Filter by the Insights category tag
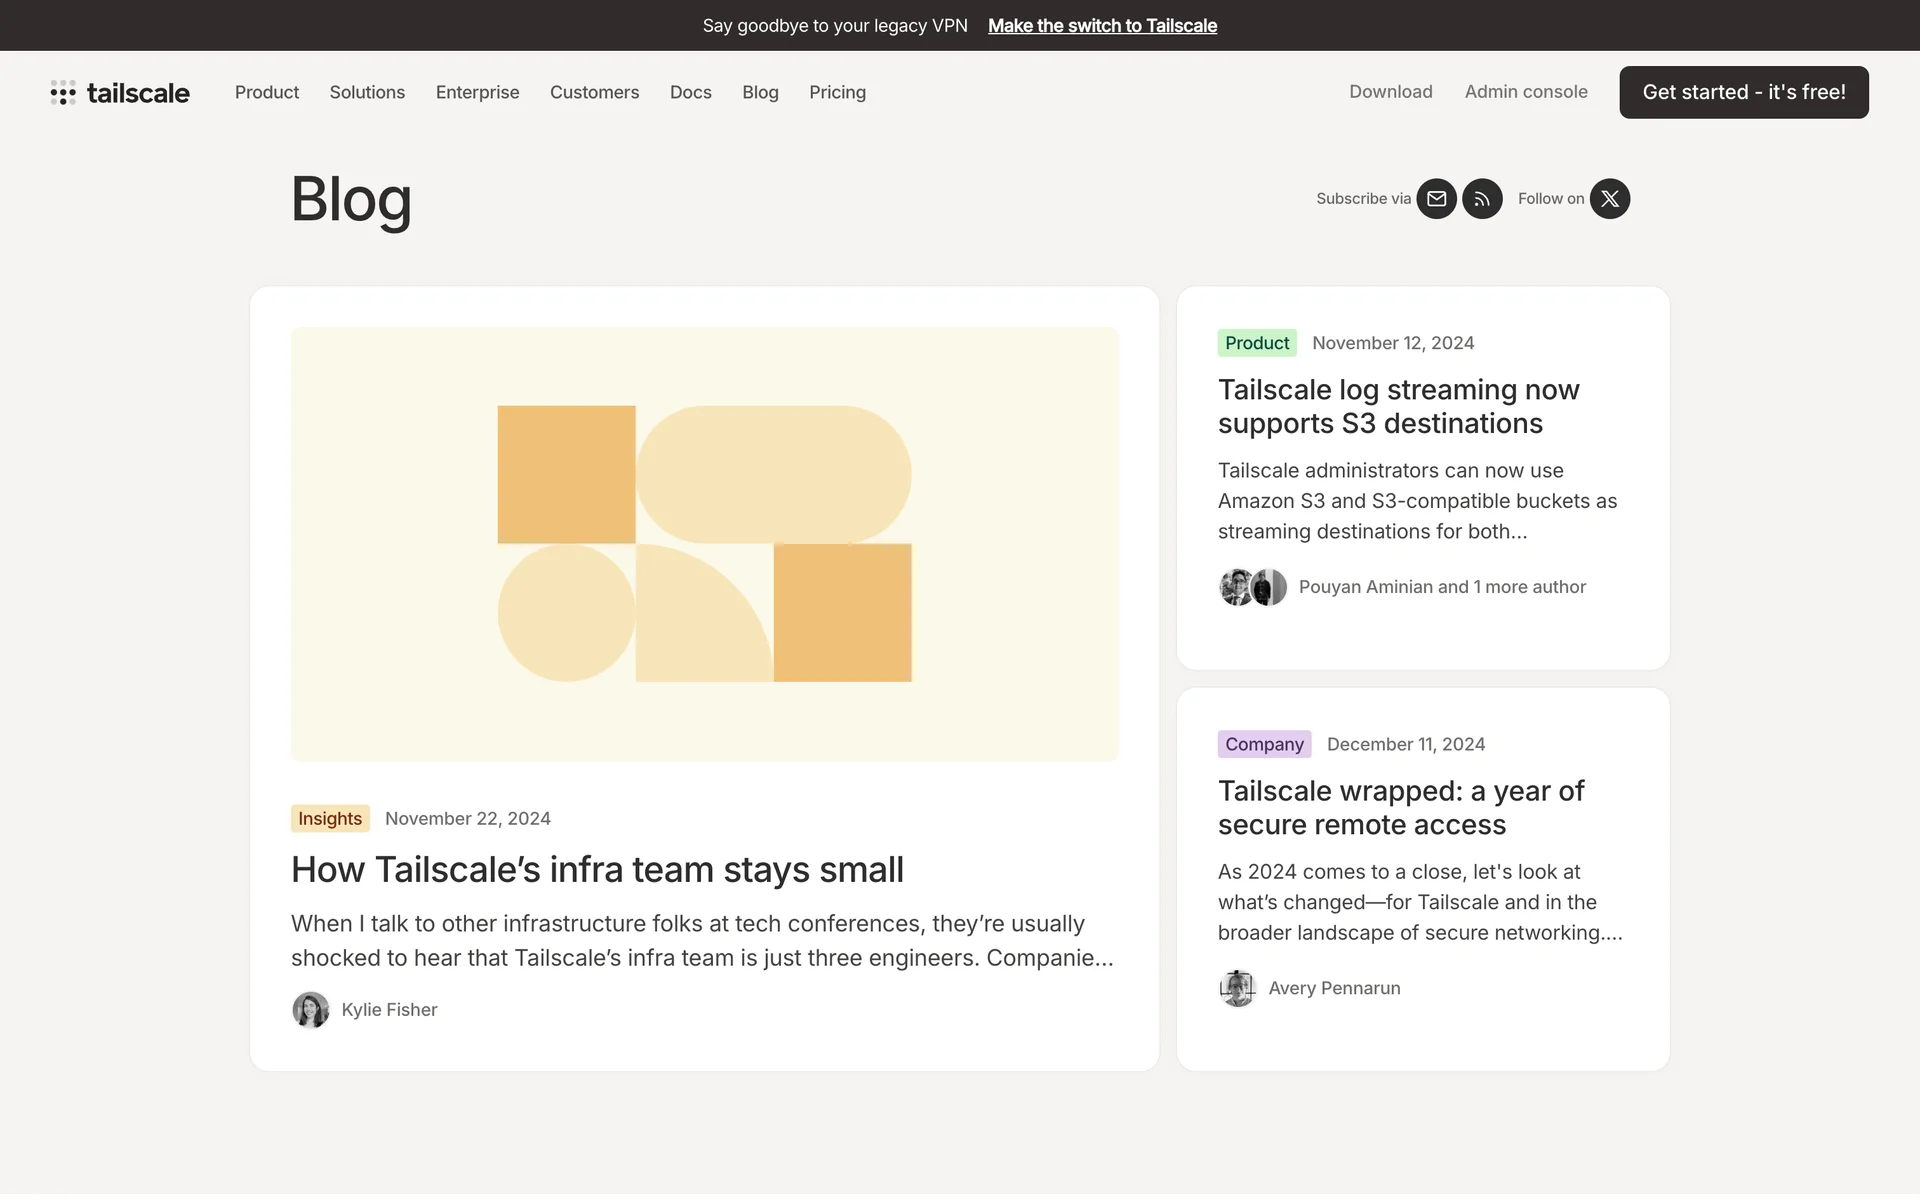1920x1200 pixels. 330,818
